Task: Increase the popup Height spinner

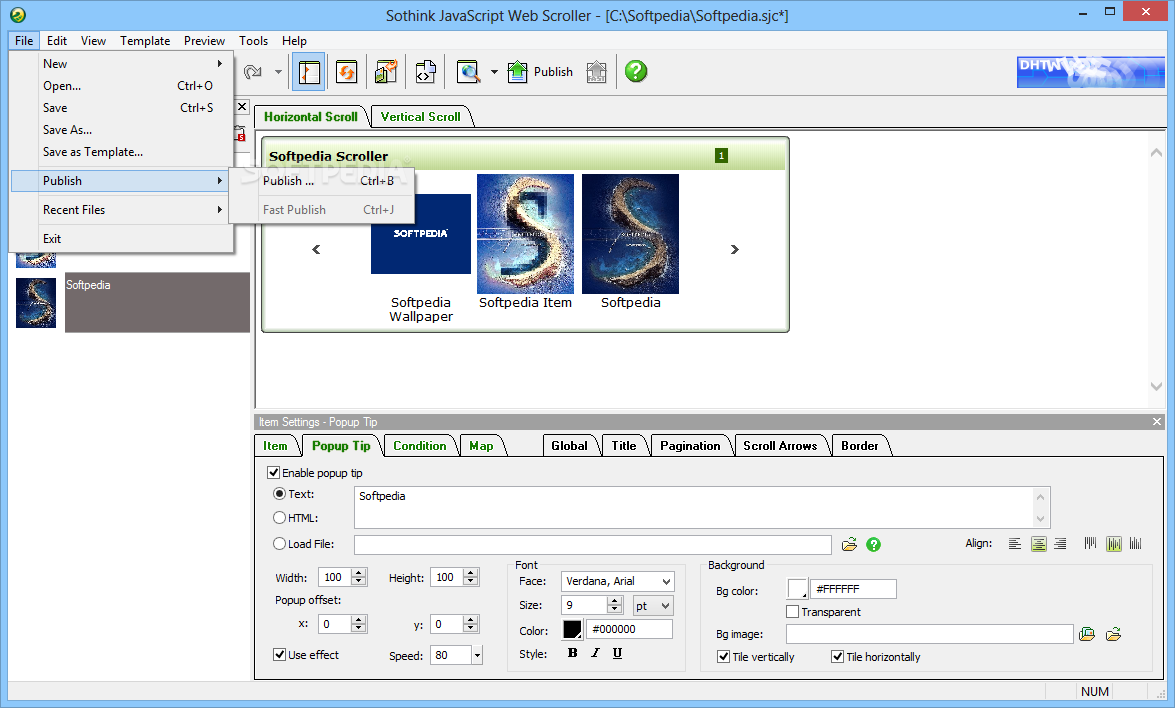Action: point(471,573)
